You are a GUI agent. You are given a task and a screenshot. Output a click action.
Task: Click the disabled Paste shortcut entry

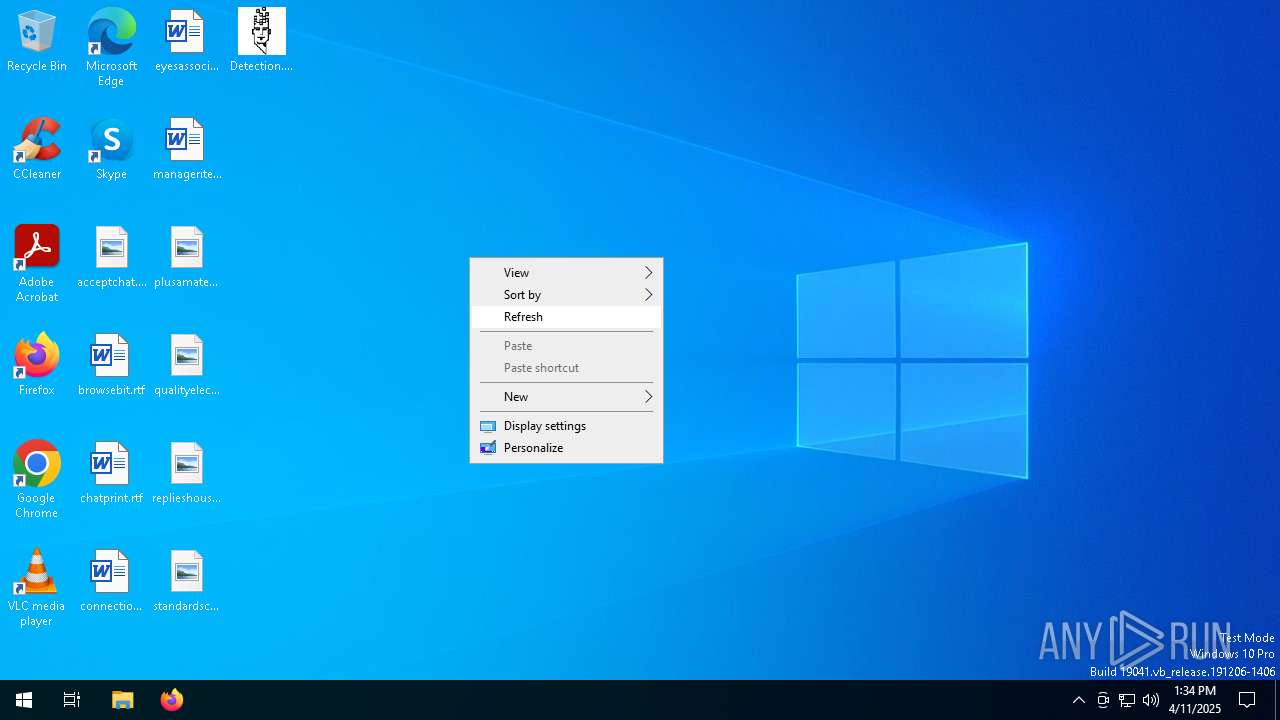[566, 367]
